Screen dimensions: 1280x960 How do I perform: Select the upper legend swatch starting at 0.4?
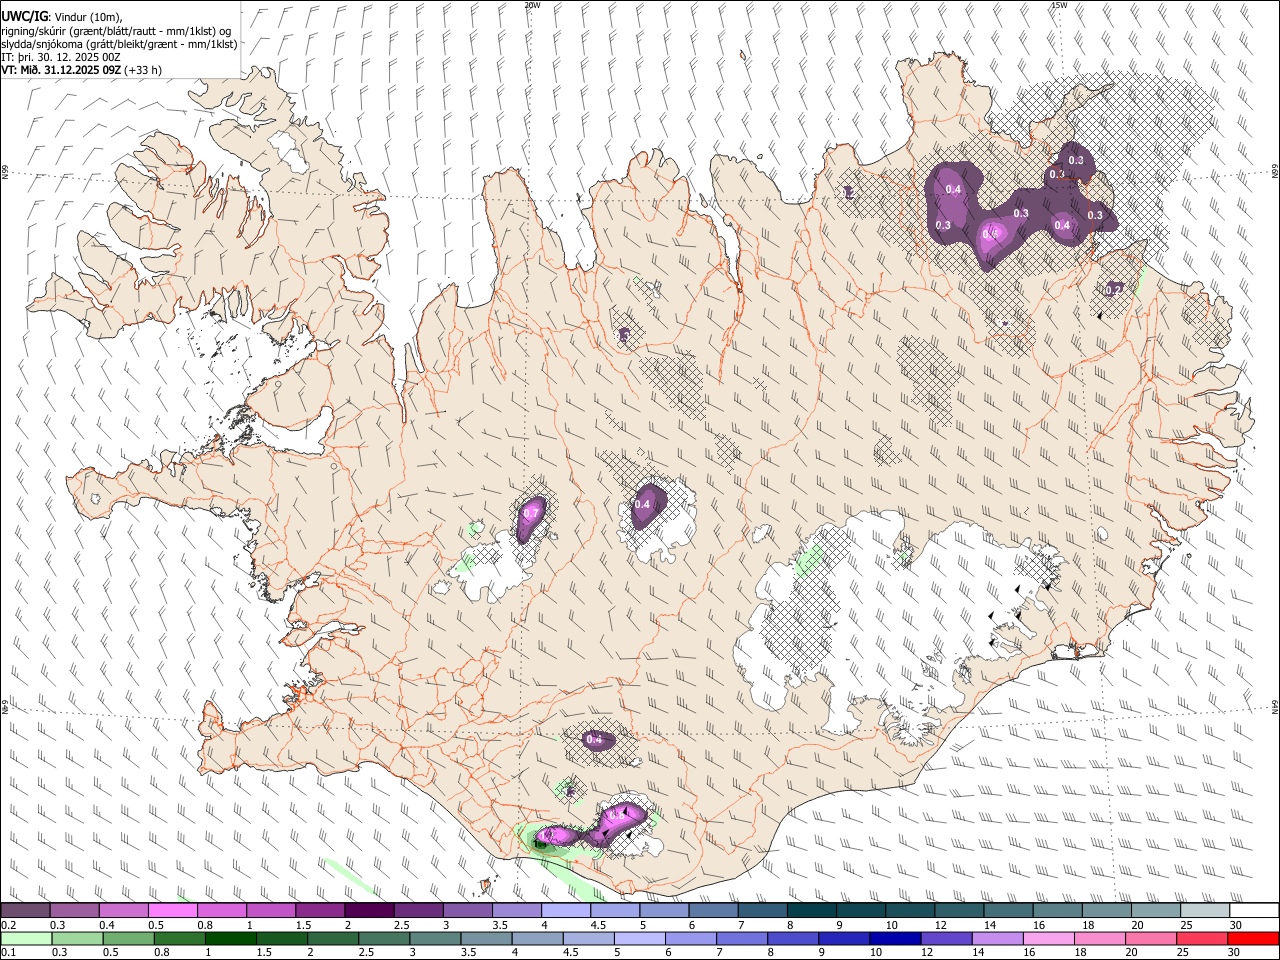pos(124,911)
